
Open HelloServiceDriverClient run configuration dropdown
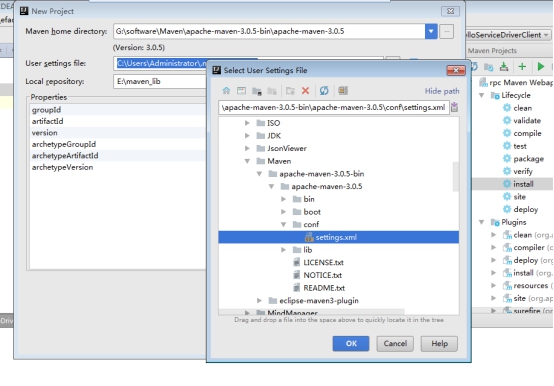coord(546,35)
